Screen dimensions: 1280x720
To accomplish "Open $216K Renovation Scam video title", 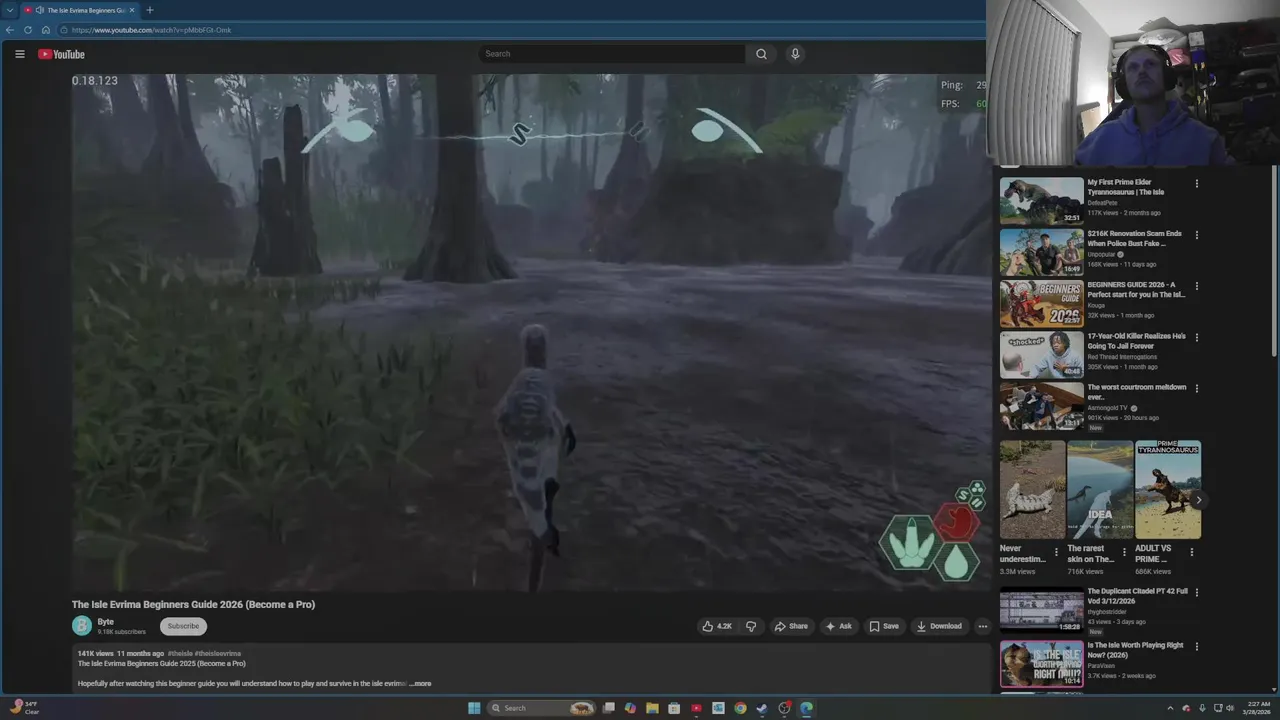I will [1134, 238].
